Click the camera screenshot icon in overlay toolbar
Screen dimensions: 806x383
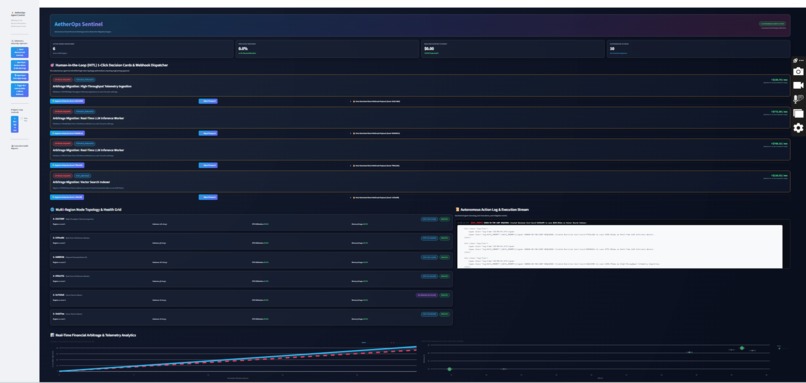click(x=798, y=71)
